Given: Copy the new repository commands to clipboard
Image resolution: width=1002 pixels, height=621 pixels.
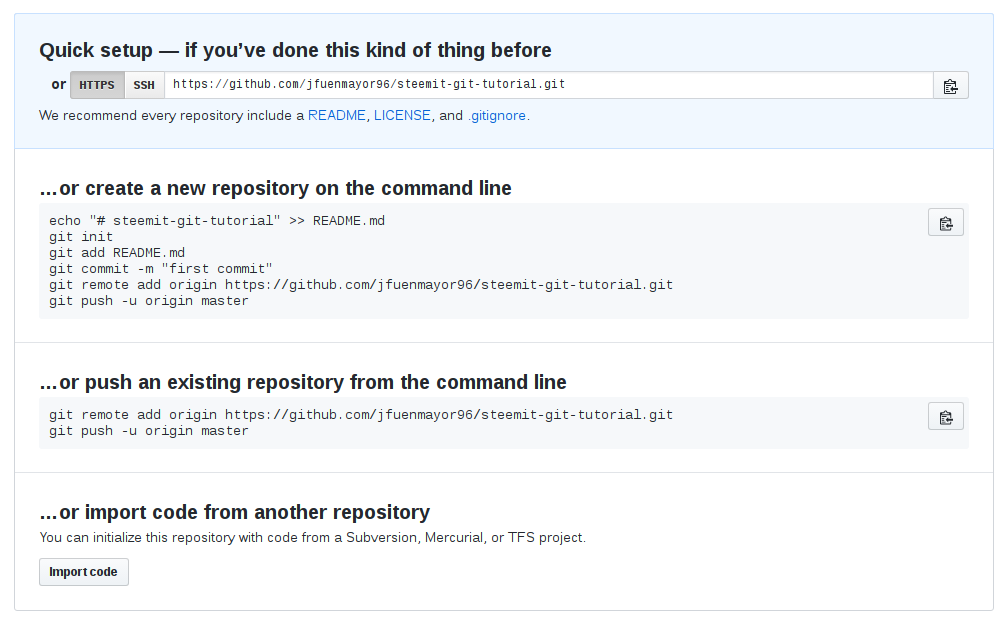Looking at the screenshot, I should 945,223.
